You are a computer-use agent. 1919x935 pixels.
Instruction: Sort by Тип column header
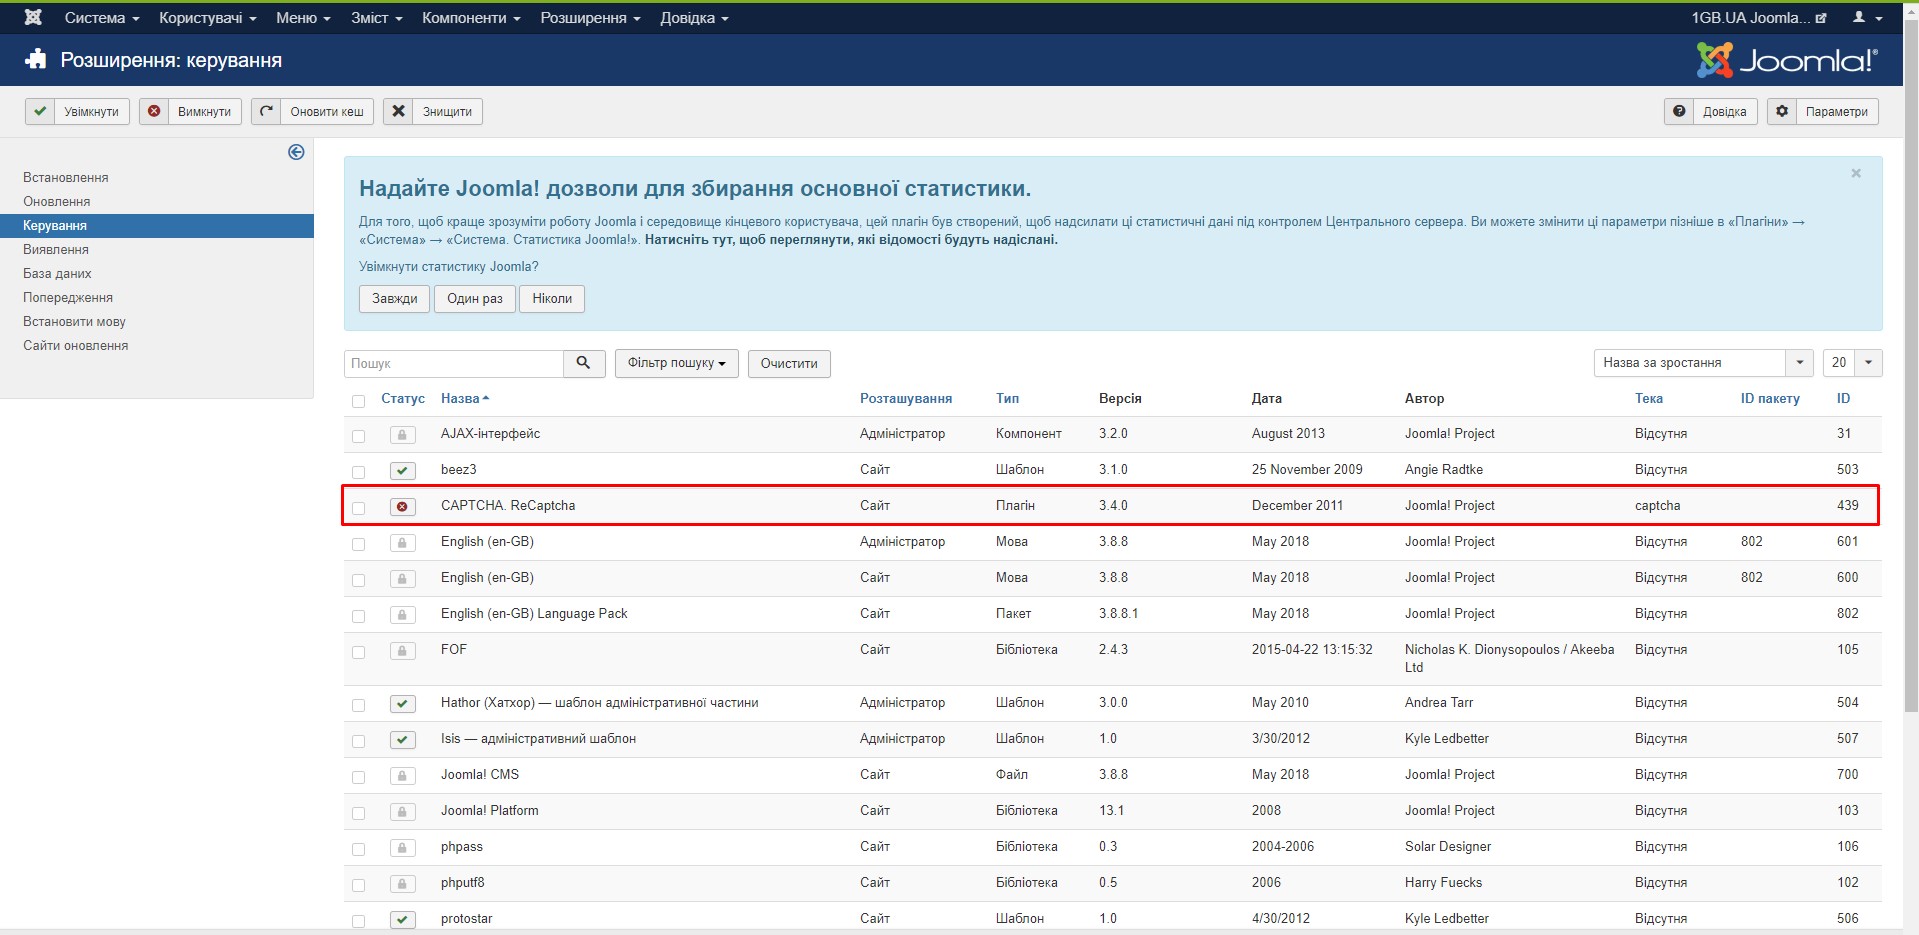(x=1007, y=398)
